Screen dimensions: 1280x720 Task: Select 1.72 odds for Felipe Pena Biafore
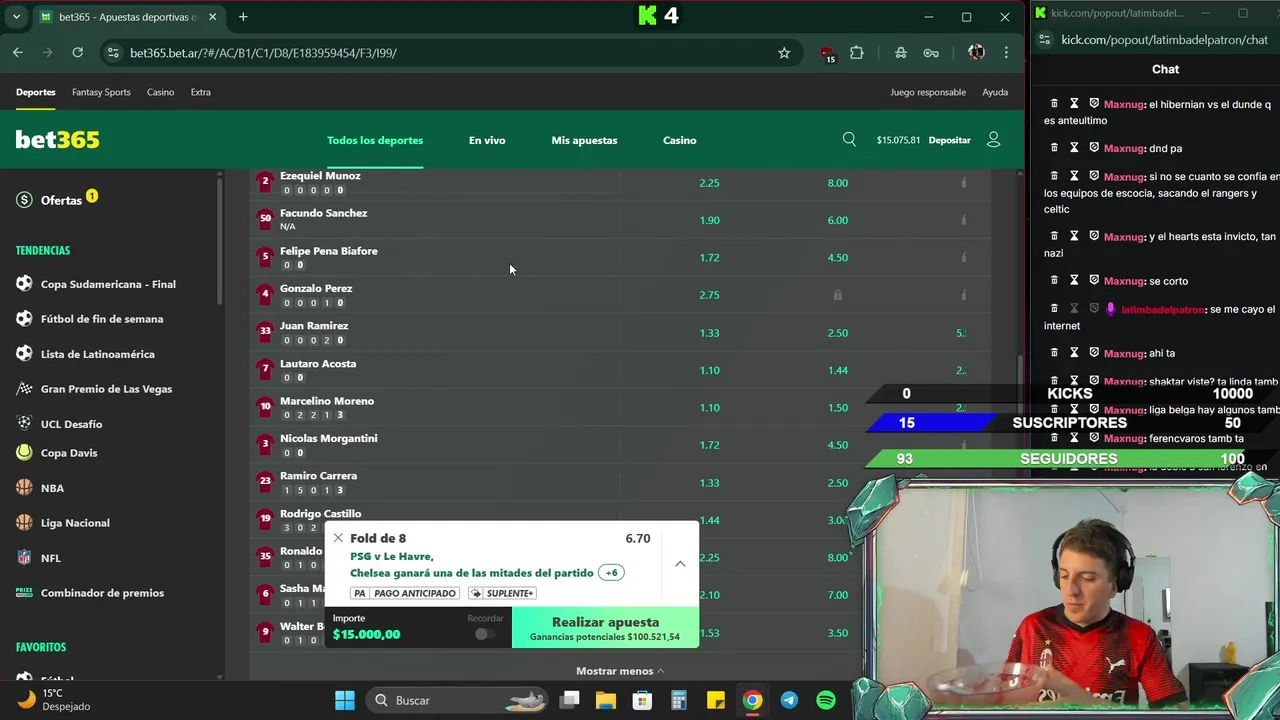(709, 258)
